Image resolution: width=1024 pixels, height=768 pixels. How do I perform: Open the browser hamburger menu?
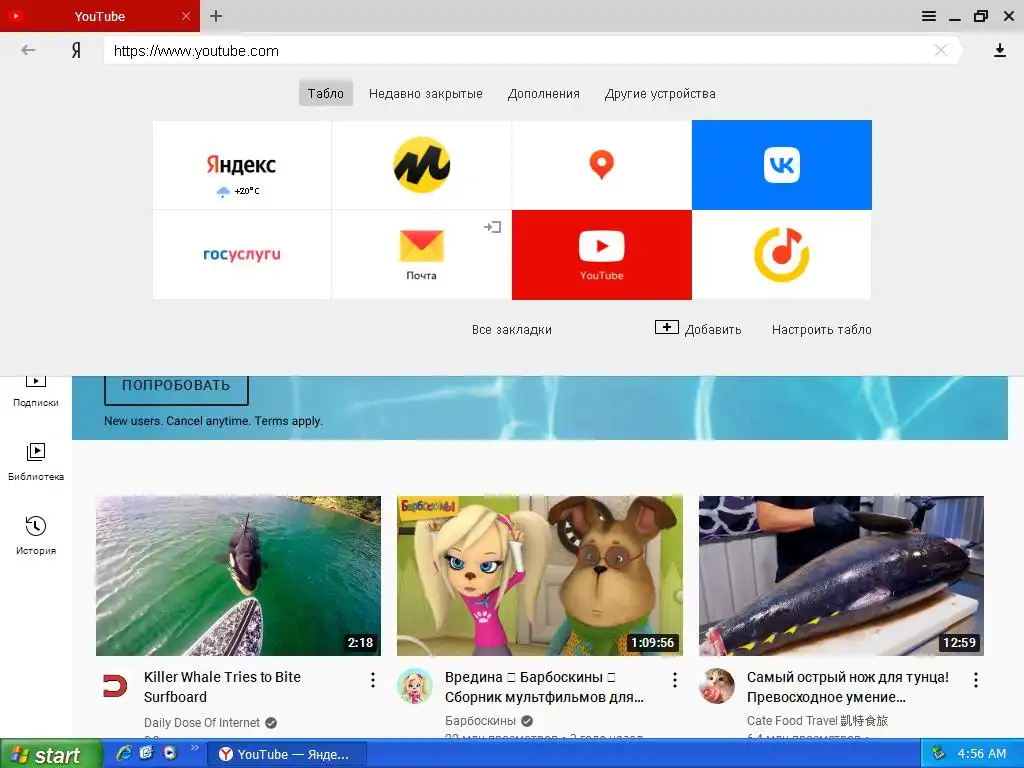click(929, 16)
